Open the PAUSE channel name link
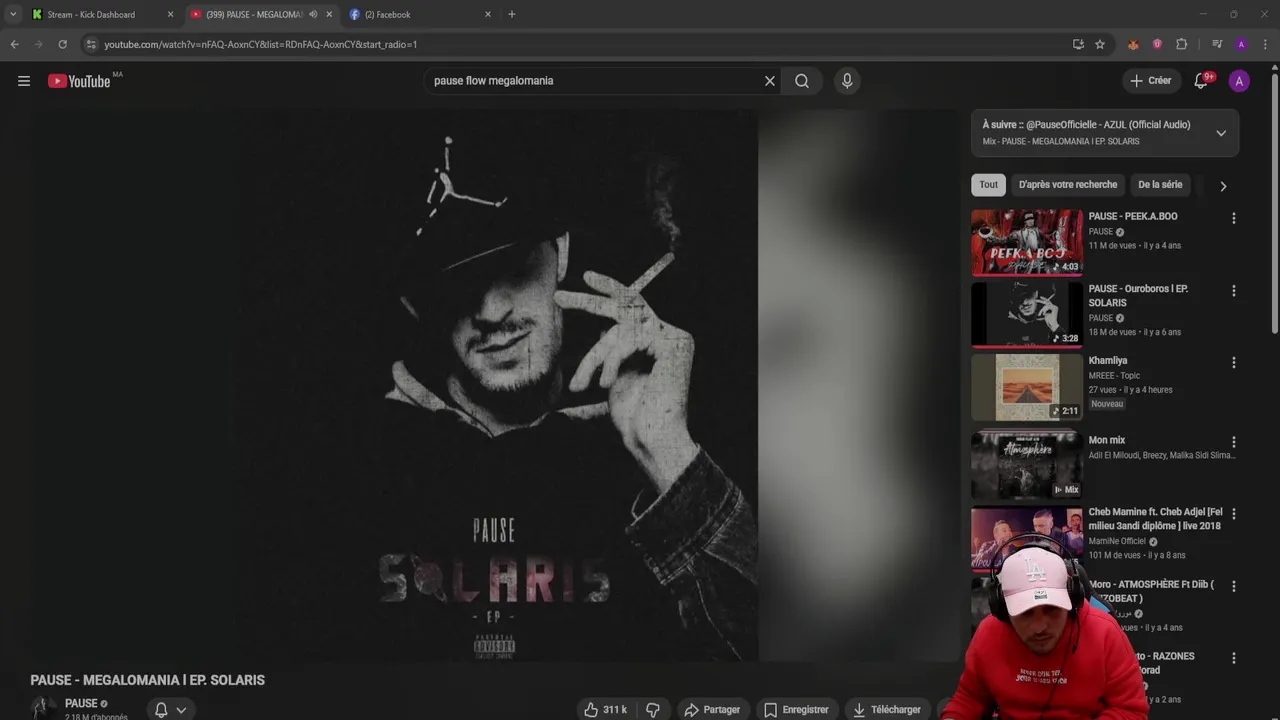The height and width of the screenshot is (720, 1280). 81,704
